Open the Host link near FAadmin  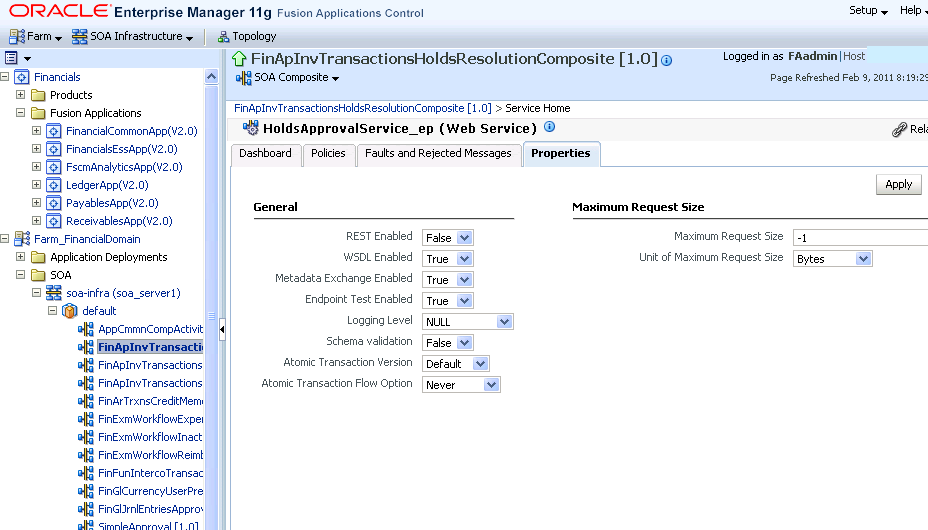pos(854,56)
